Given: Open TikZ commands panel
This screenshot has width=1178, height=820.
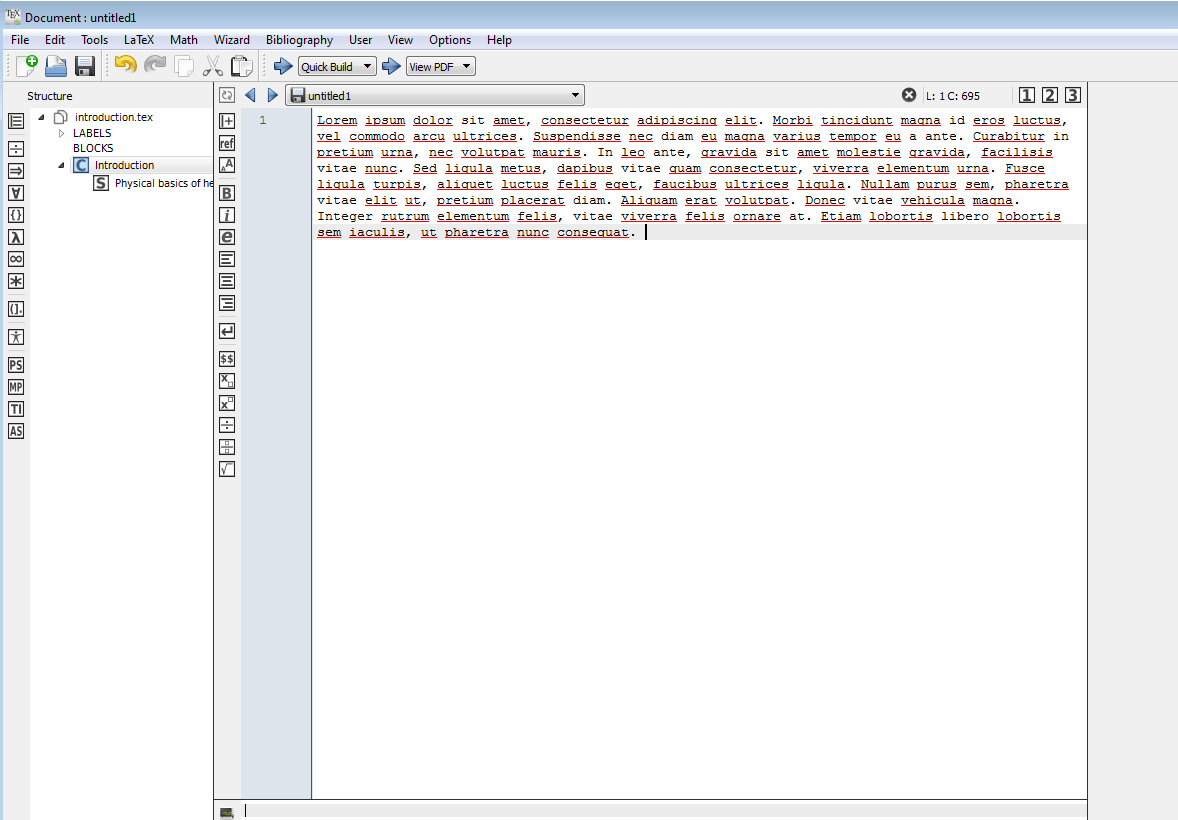Looking at the screenshot, I should [x=16, y=409].
